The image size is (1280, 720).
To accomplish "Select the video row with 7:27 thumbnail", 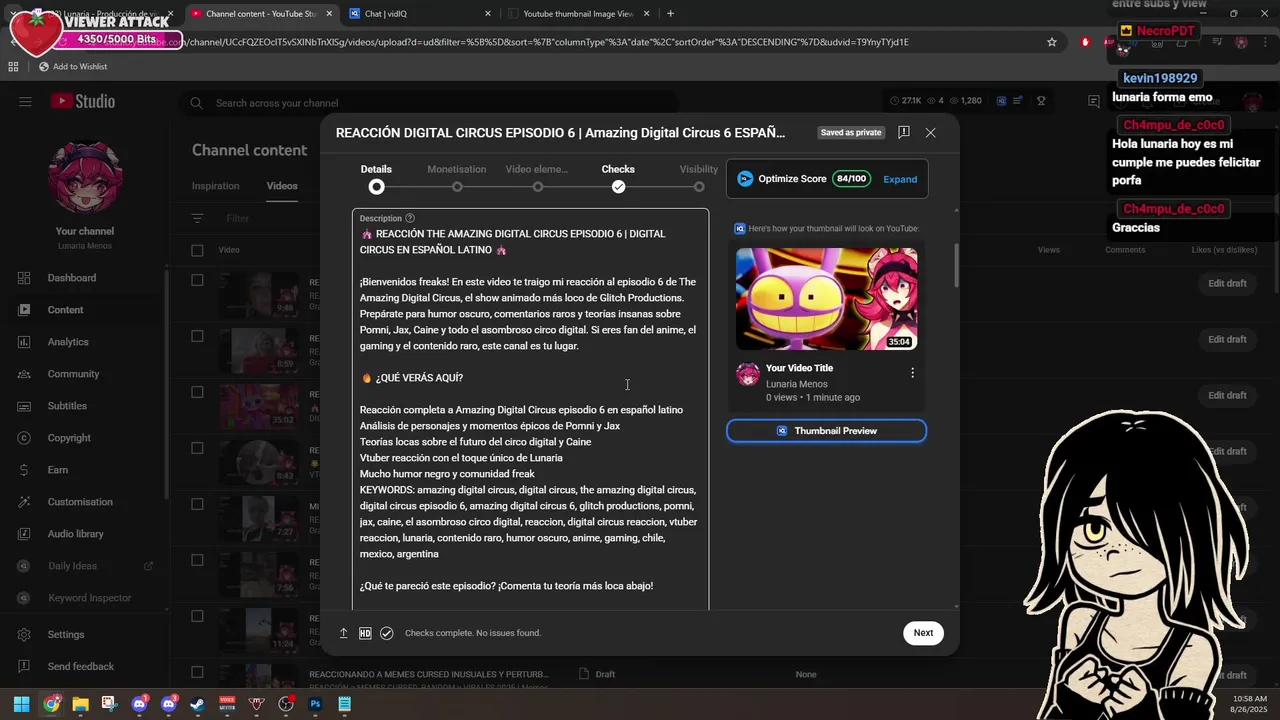I will pos(197,504).
